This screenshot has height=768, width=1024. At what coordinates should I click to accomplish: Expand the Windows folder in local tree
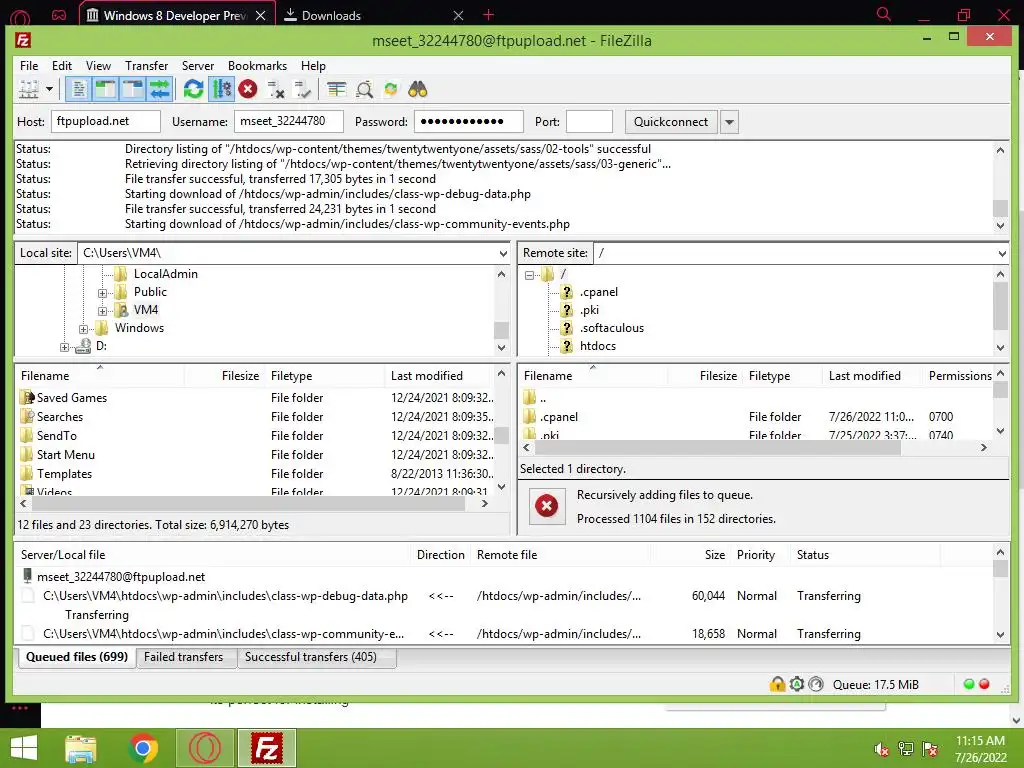pos(83,328)
